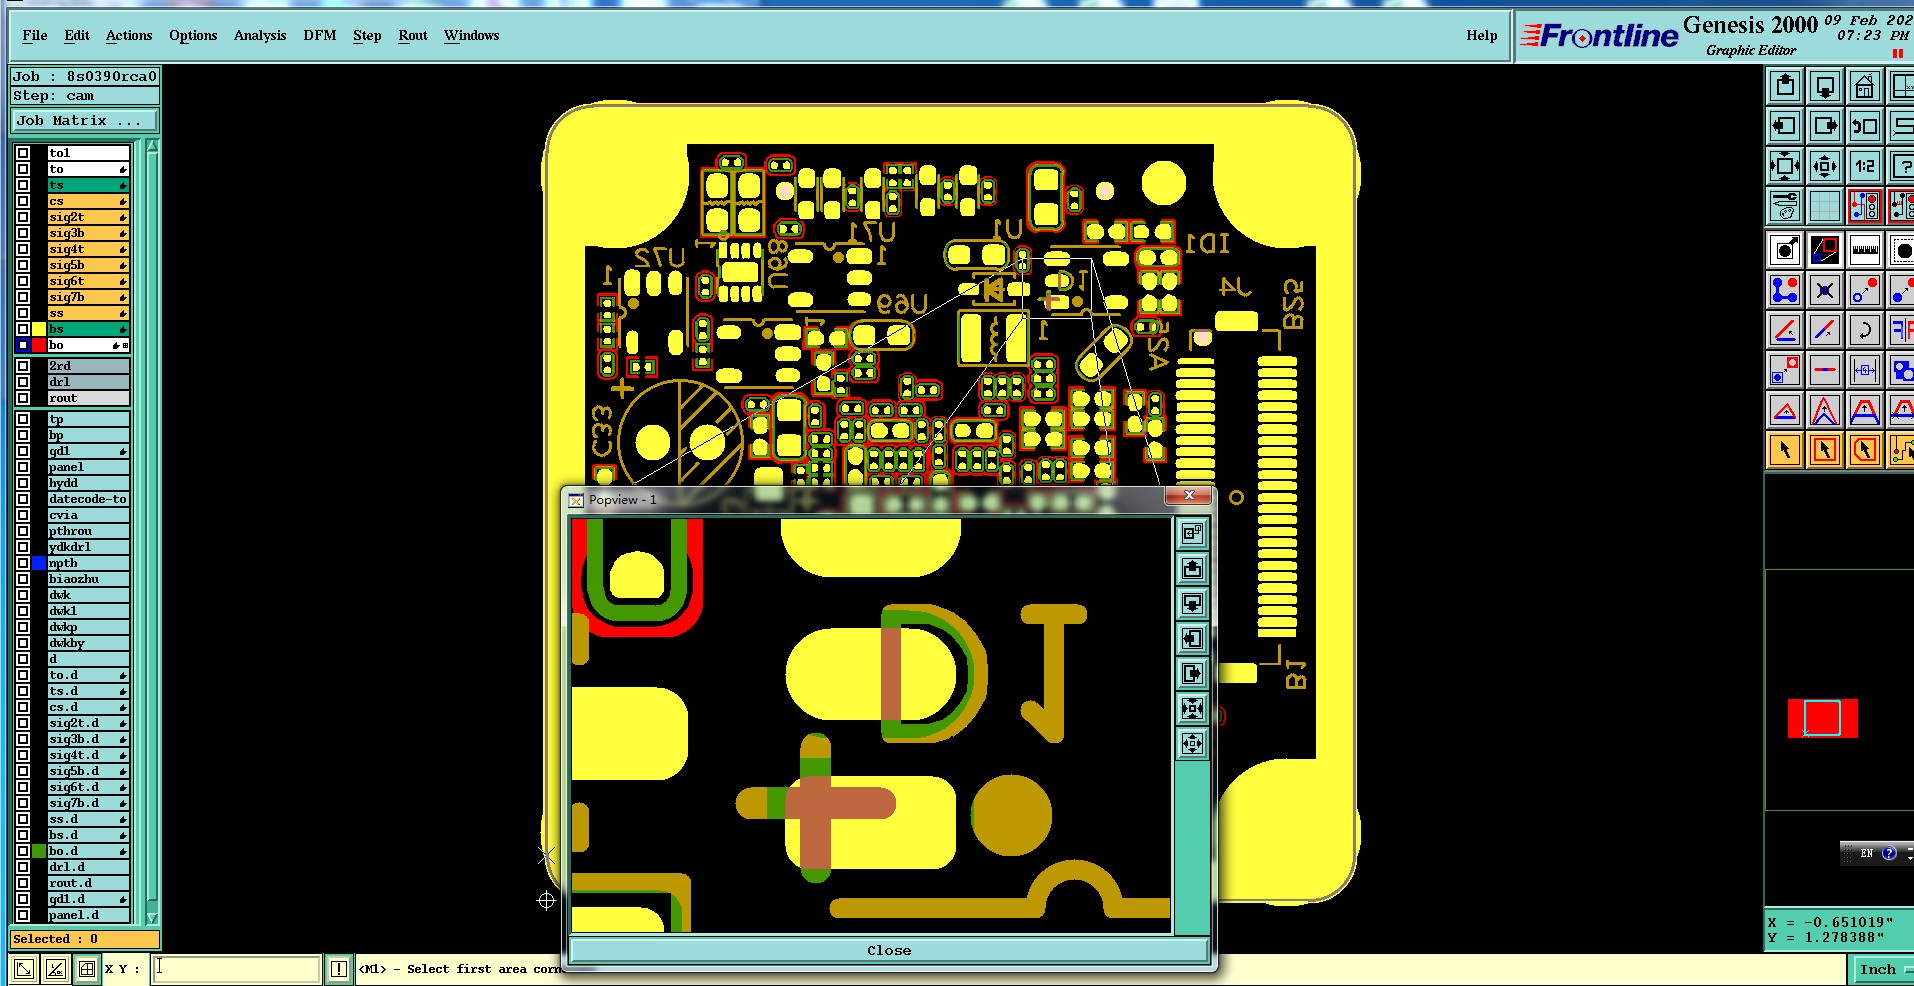The height and width of the screenshot is (986, 1914).
Task: Click the 1:2 zoom scale icon
Action: [x=1864, y=166]
